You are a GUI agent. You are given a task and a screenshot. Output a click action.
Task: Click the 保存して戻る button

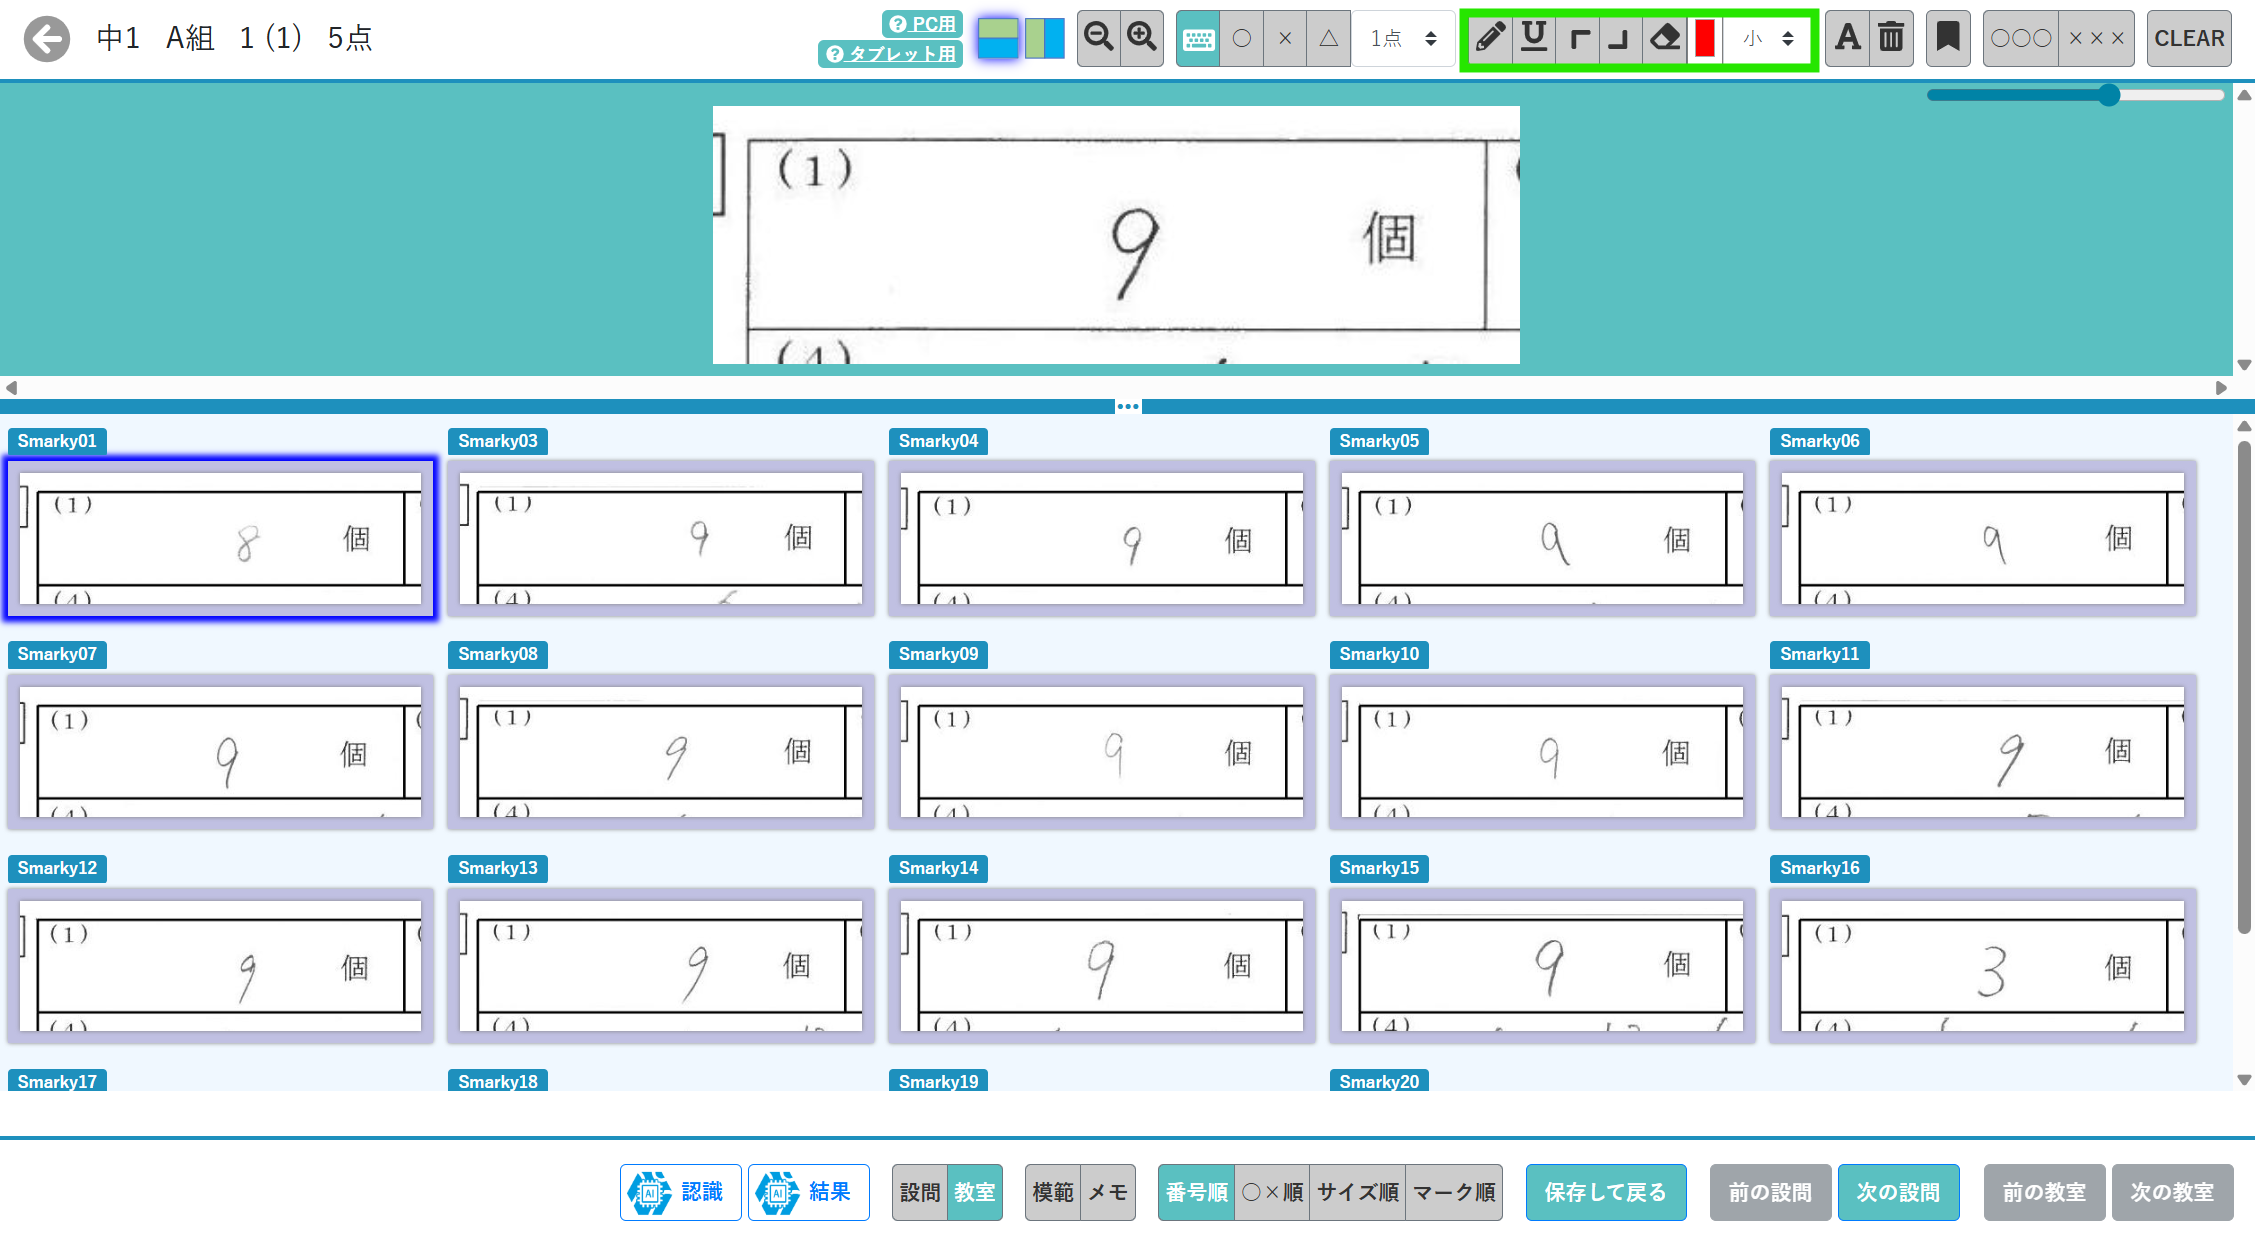tap(1605, 1192)
